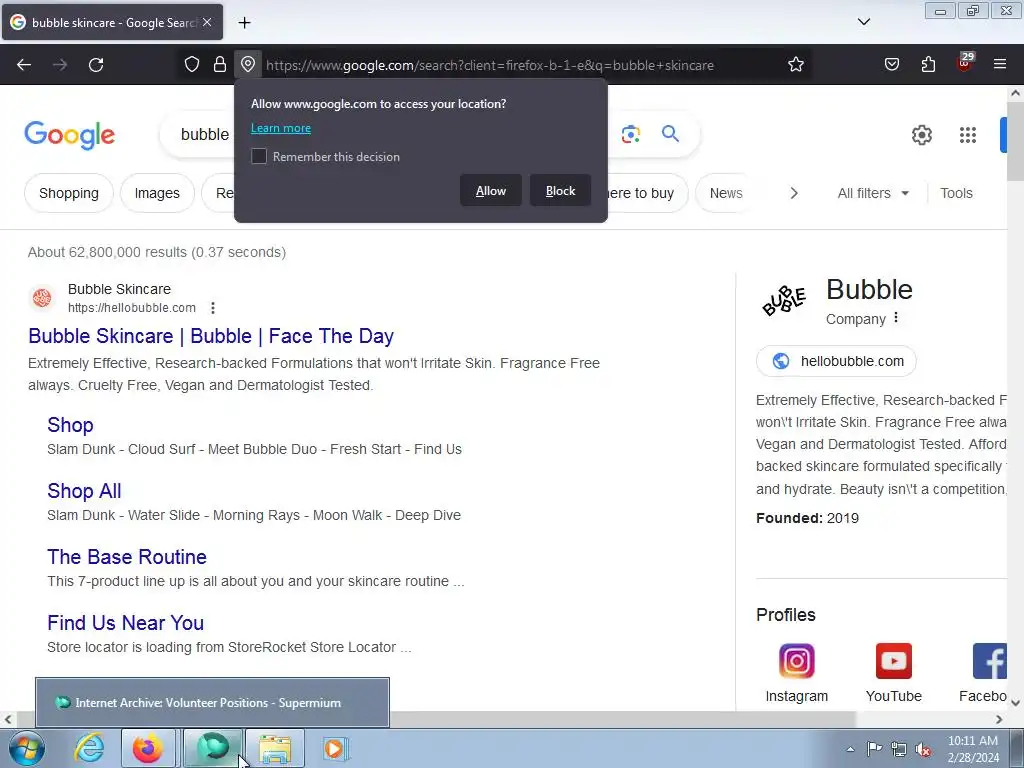The height and width of the screenshot is (768, 1024).
Task: Open the Google apps grid icon
Action: coord(968,135)
